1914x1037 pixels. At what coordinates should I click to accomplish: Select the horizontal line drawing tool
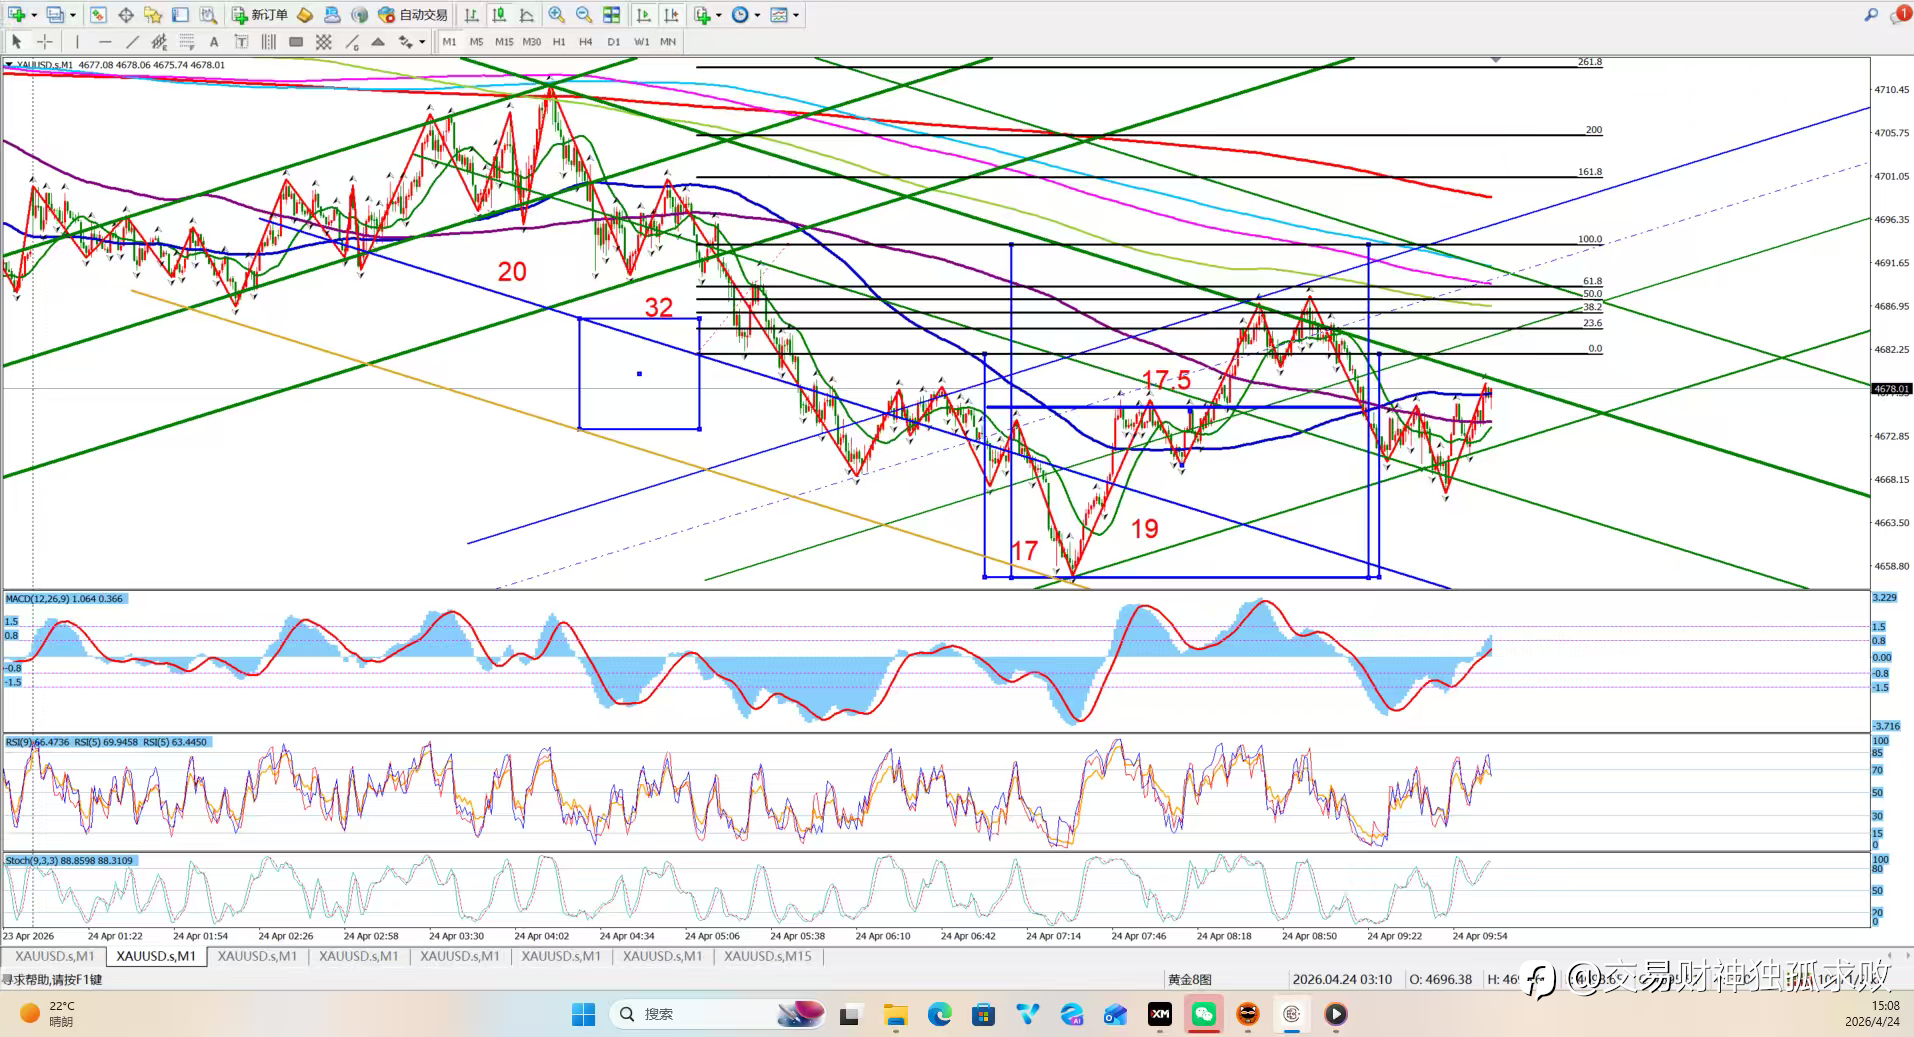[x=104, y=42]
